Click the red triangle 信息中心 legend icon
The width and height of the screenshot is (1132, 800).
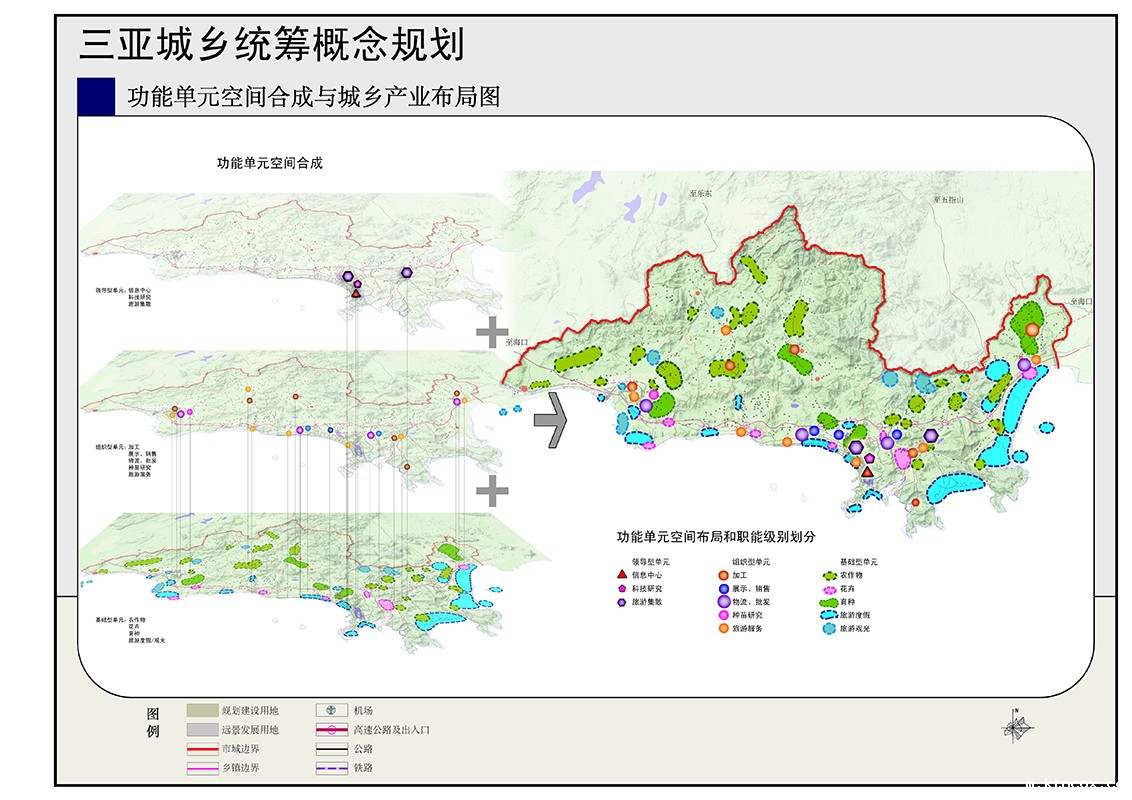[x=621, y=575]
